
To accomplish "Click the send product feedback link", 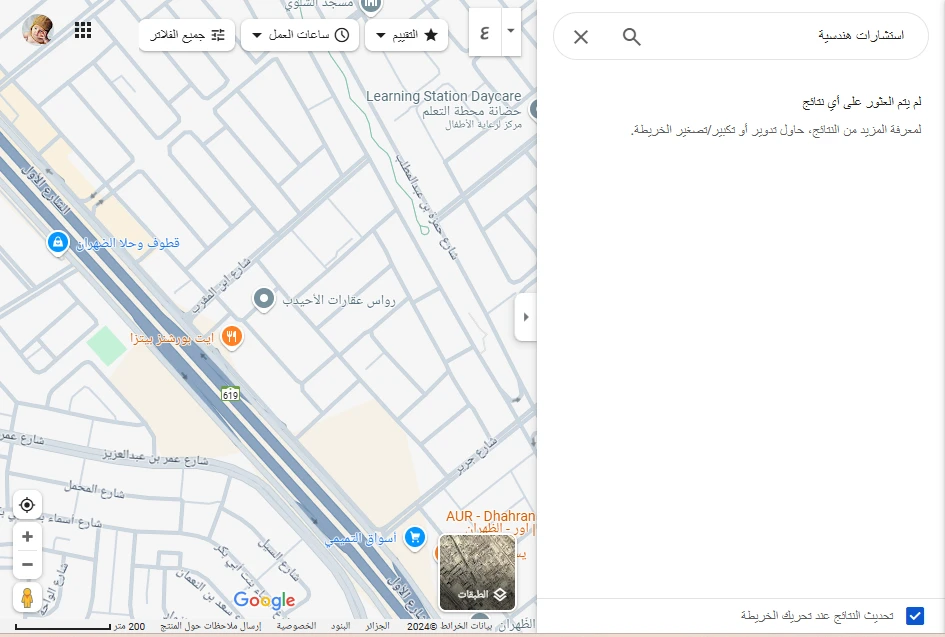I will (x=211, y=626).
